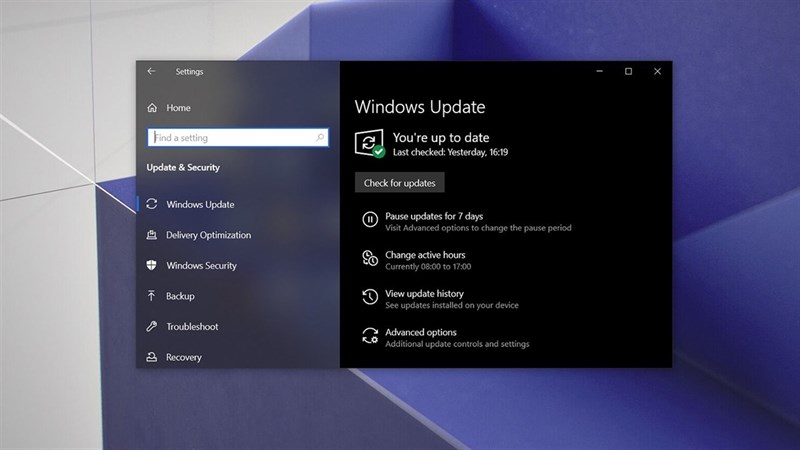The image size is (800, 450).
Task: Focus the Find a setting search box
Action: pyautogui.click(x=230, y=138)
